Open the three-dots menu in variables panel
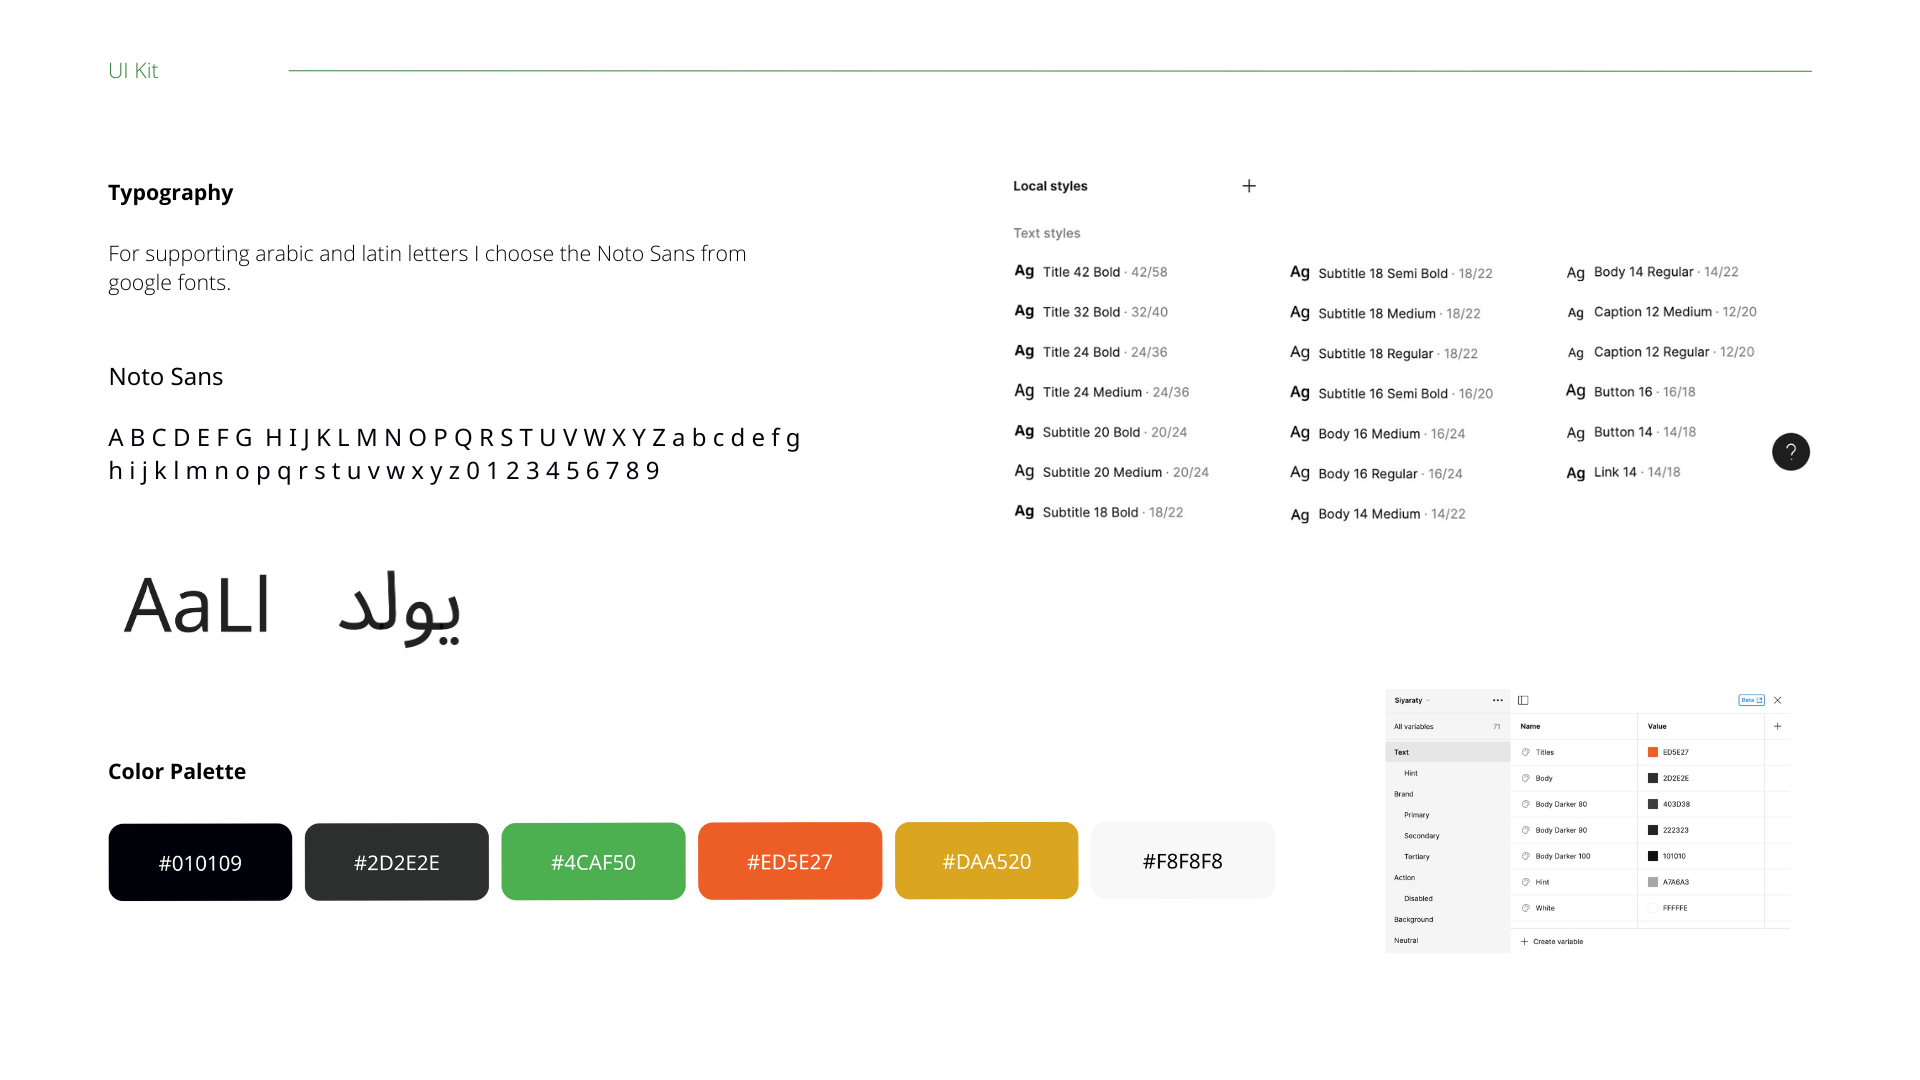The height and width of the screenshot is (1080, 1920). 1497,700
